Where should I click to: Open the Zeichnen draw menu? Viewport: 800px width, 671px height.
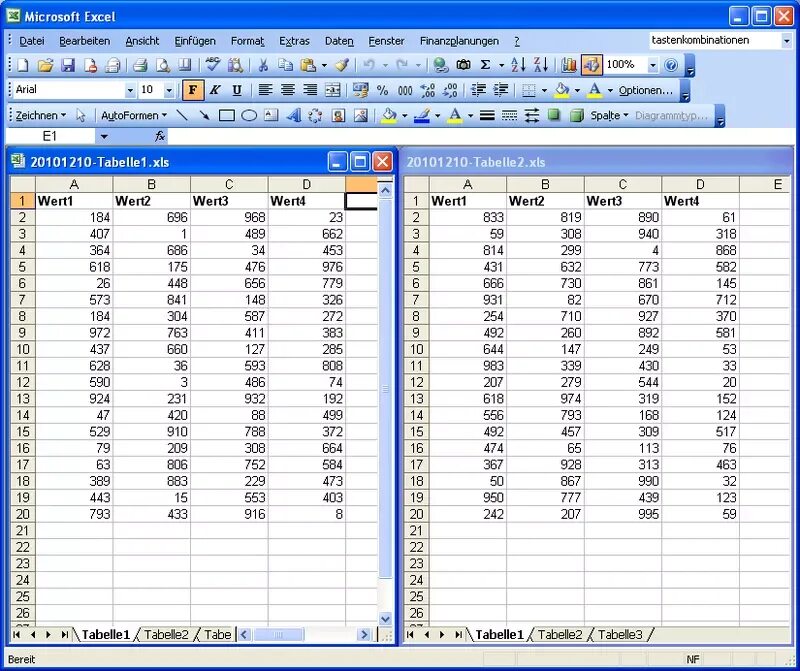(41, 116)
